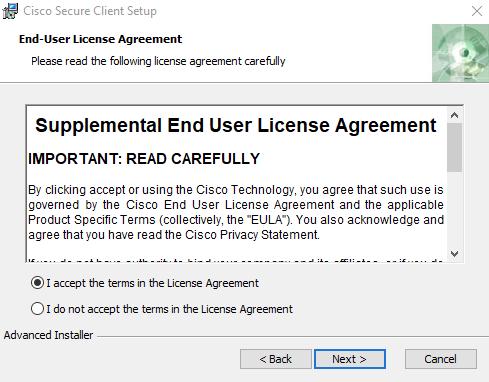Click the Cisco Secure Client Setup title text
This screenshot has width=489, height=382.
coord(90,11)
